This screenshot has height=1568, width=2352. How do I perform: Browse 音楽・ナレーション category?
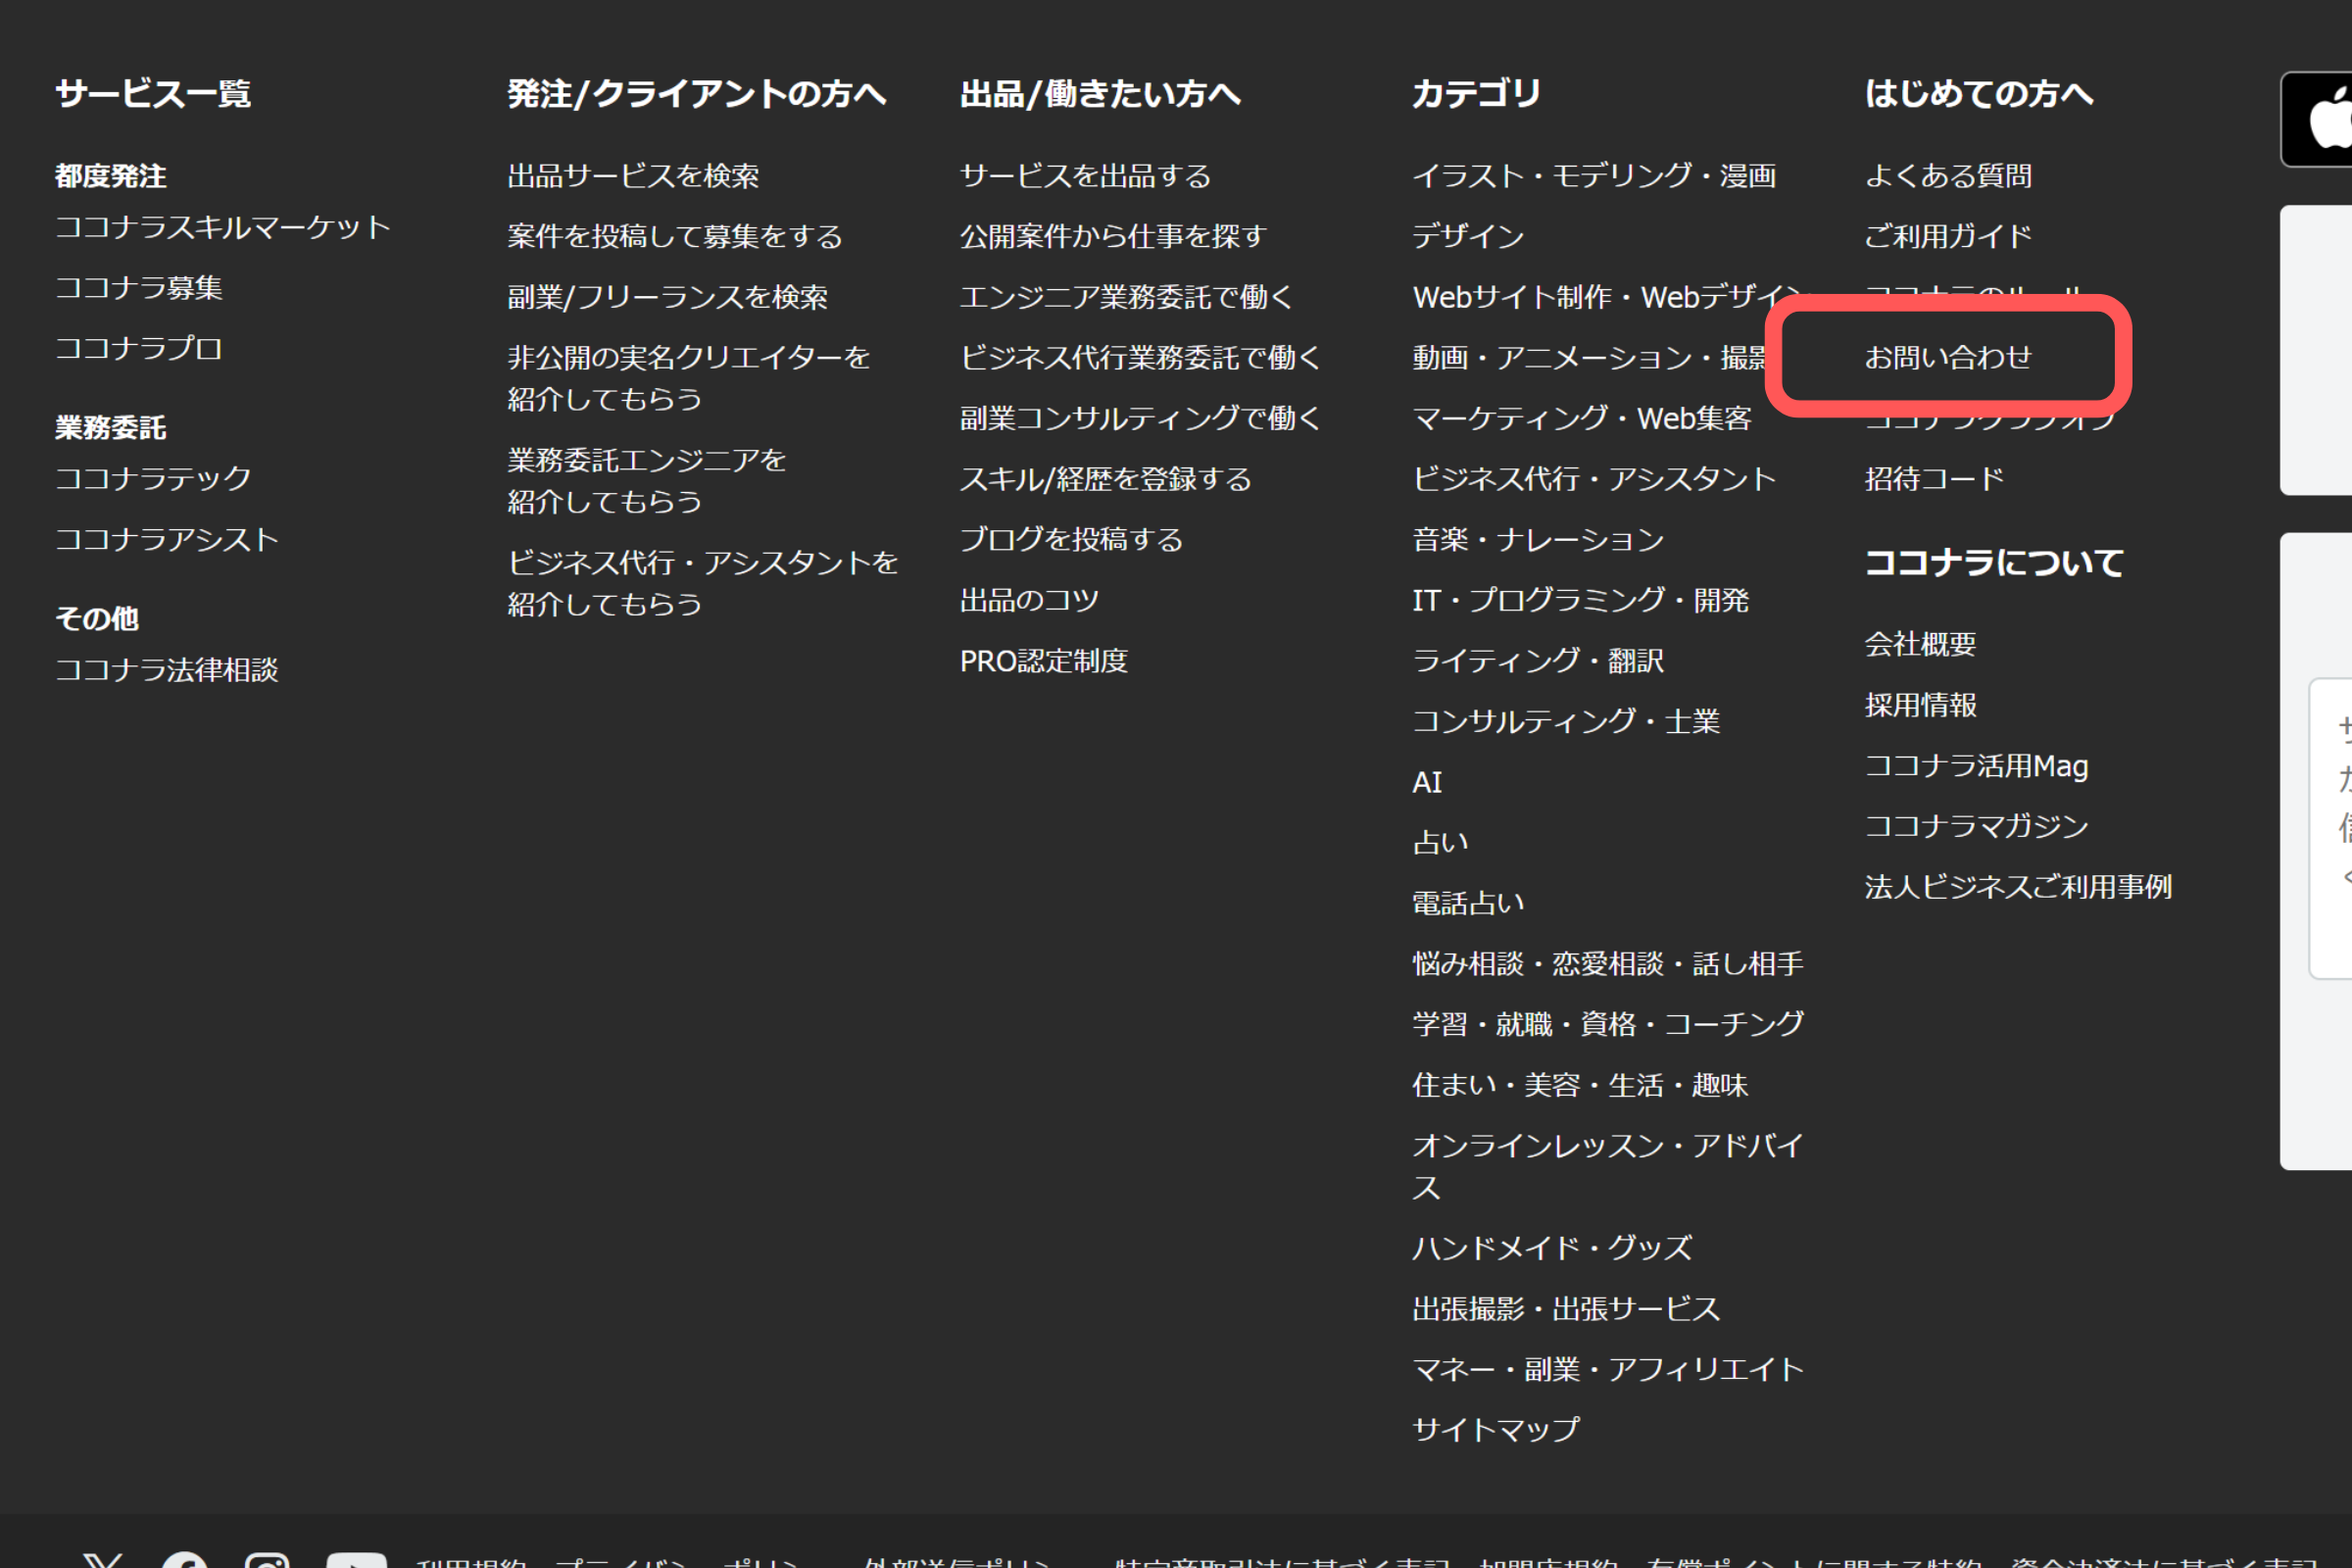pyautogui.click(x=1538, y=539)
